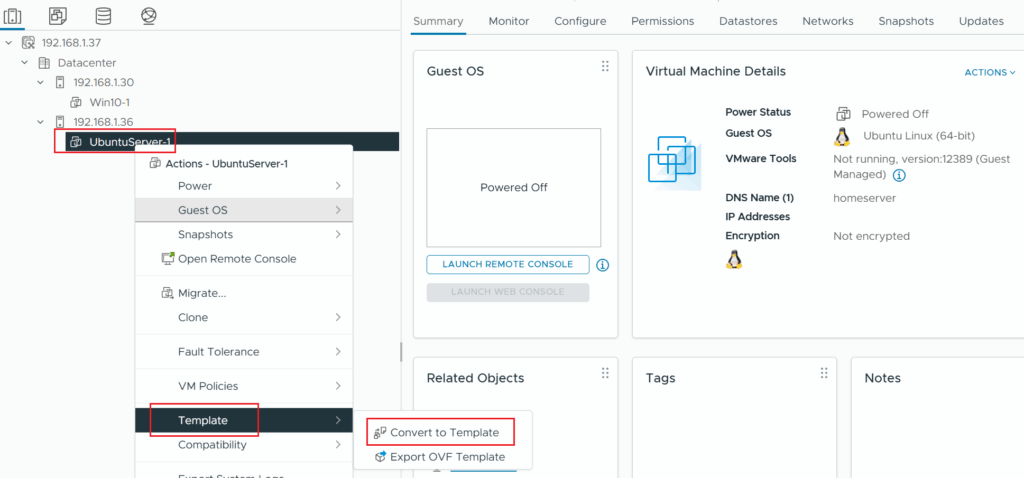1024x478 pixels.
Task: Click the Open Remote Console monitor icon
Action: click(x=168, y=259)
